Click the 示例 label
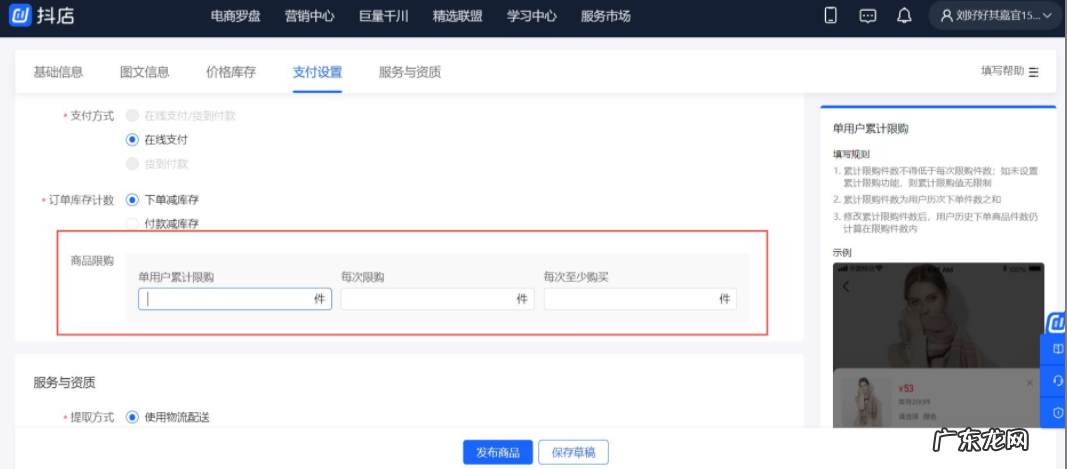This screenshot has height=469, width=1067. pos(842,253)
